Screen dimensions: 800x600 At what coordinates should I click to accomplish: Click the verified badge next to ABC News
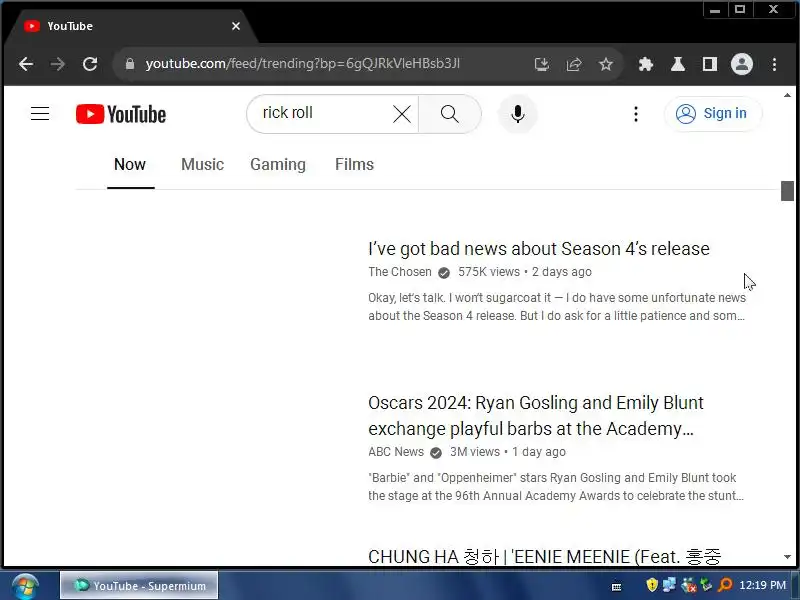tap(436, 453)
